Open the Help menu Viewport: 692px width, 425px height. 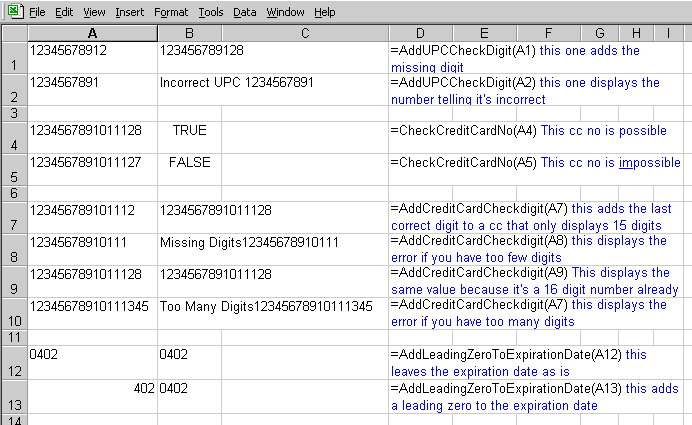click(x=325, y=12)
